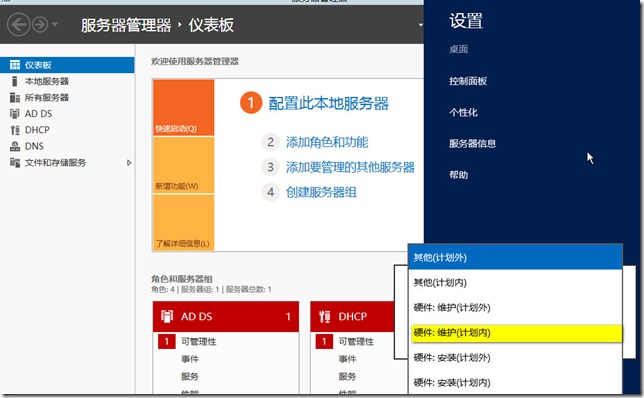
Task: Click the 所有服务器 sidebar icon
Action: click(15, 97)
